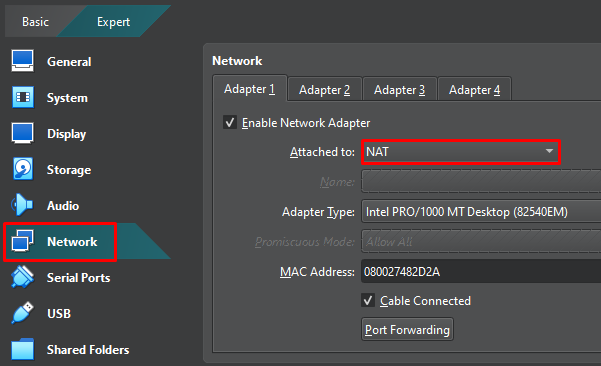Click the Promiscuous Mode Allow All dropdown

481,241
